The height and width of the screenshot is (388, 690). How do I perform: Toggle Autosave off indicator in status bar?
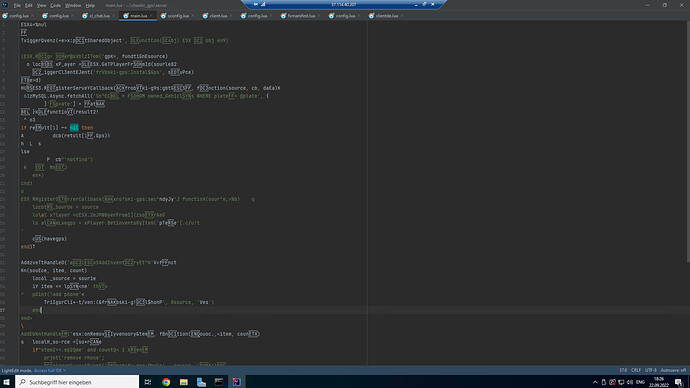(673, 370)
